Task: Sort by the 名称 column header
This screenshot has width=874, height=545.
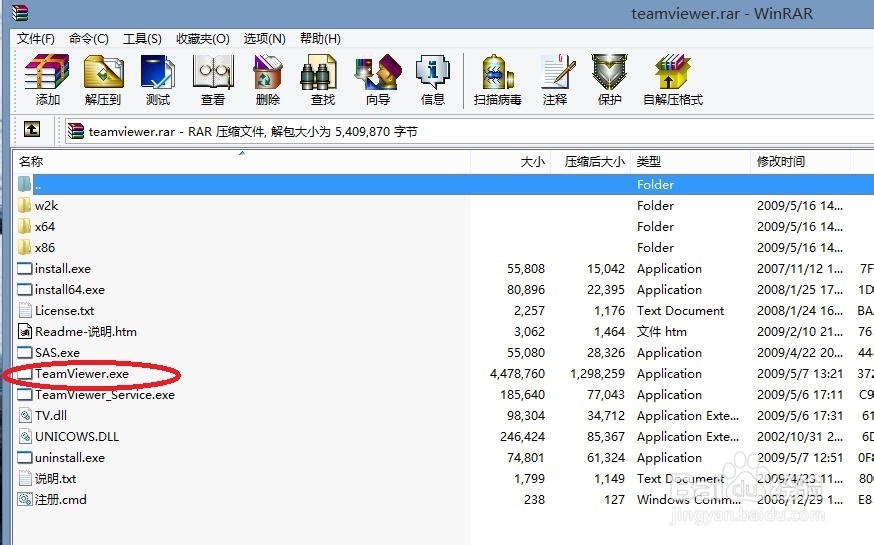Action: click(x=242, y=162)
